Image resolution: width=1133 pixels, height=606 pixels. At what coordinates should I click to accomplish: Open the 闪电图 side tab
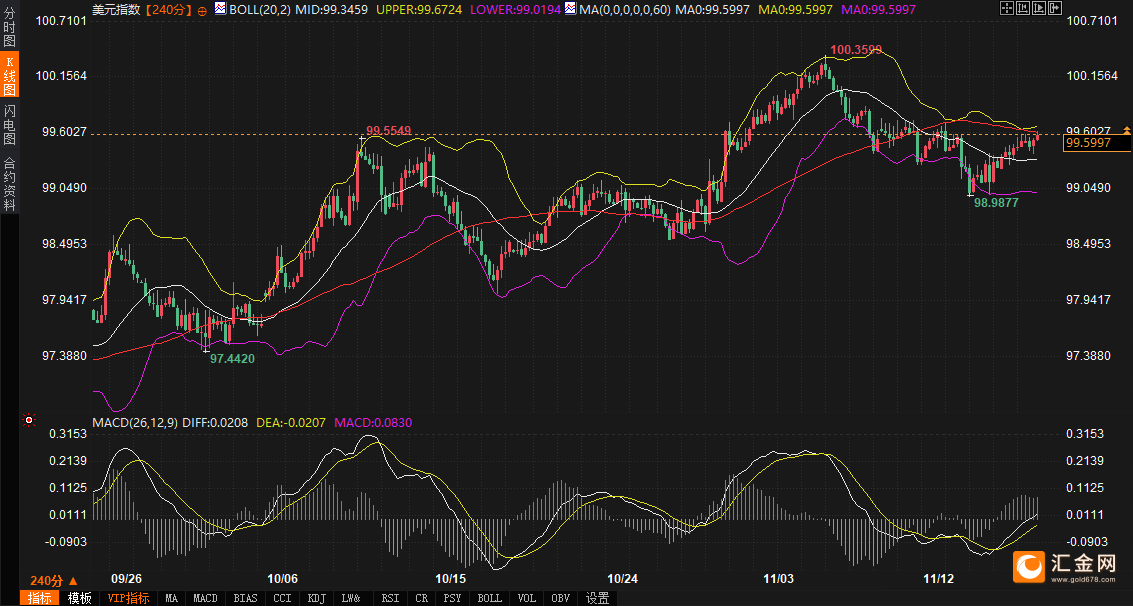(10, 124)
